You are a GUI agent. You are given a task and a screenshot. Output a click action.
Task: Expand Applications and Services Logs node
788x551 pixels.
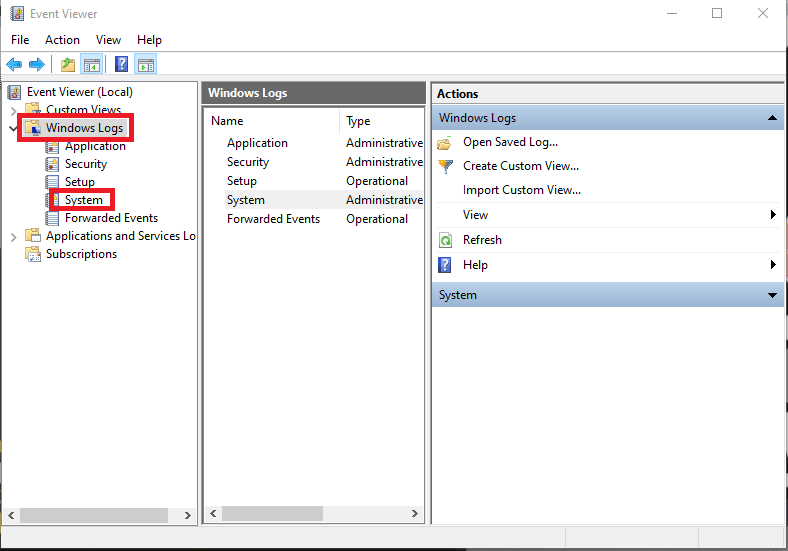14,237
